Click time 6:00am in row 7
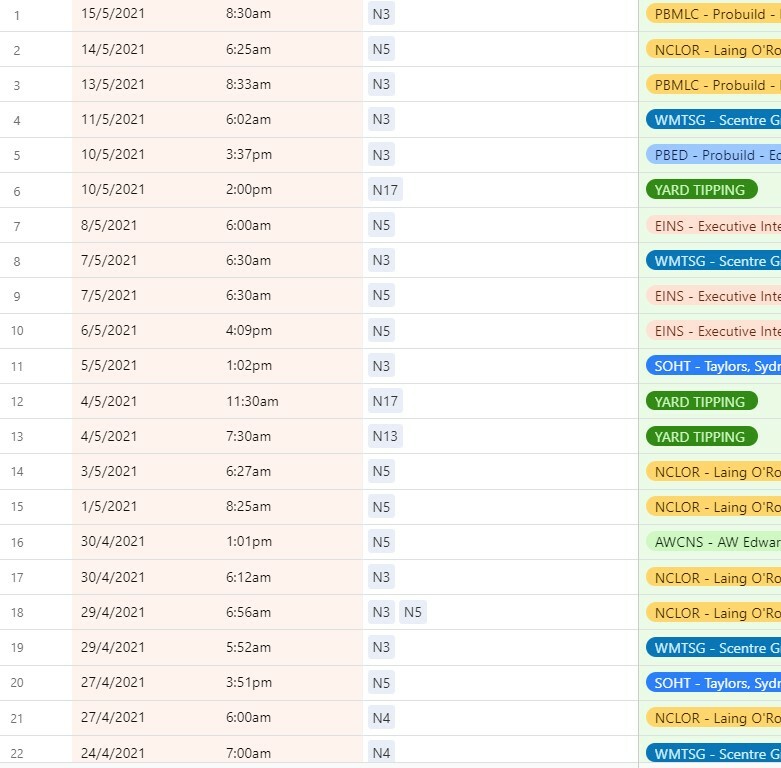The width and height of the screenshot is (781, 768). 248,225
